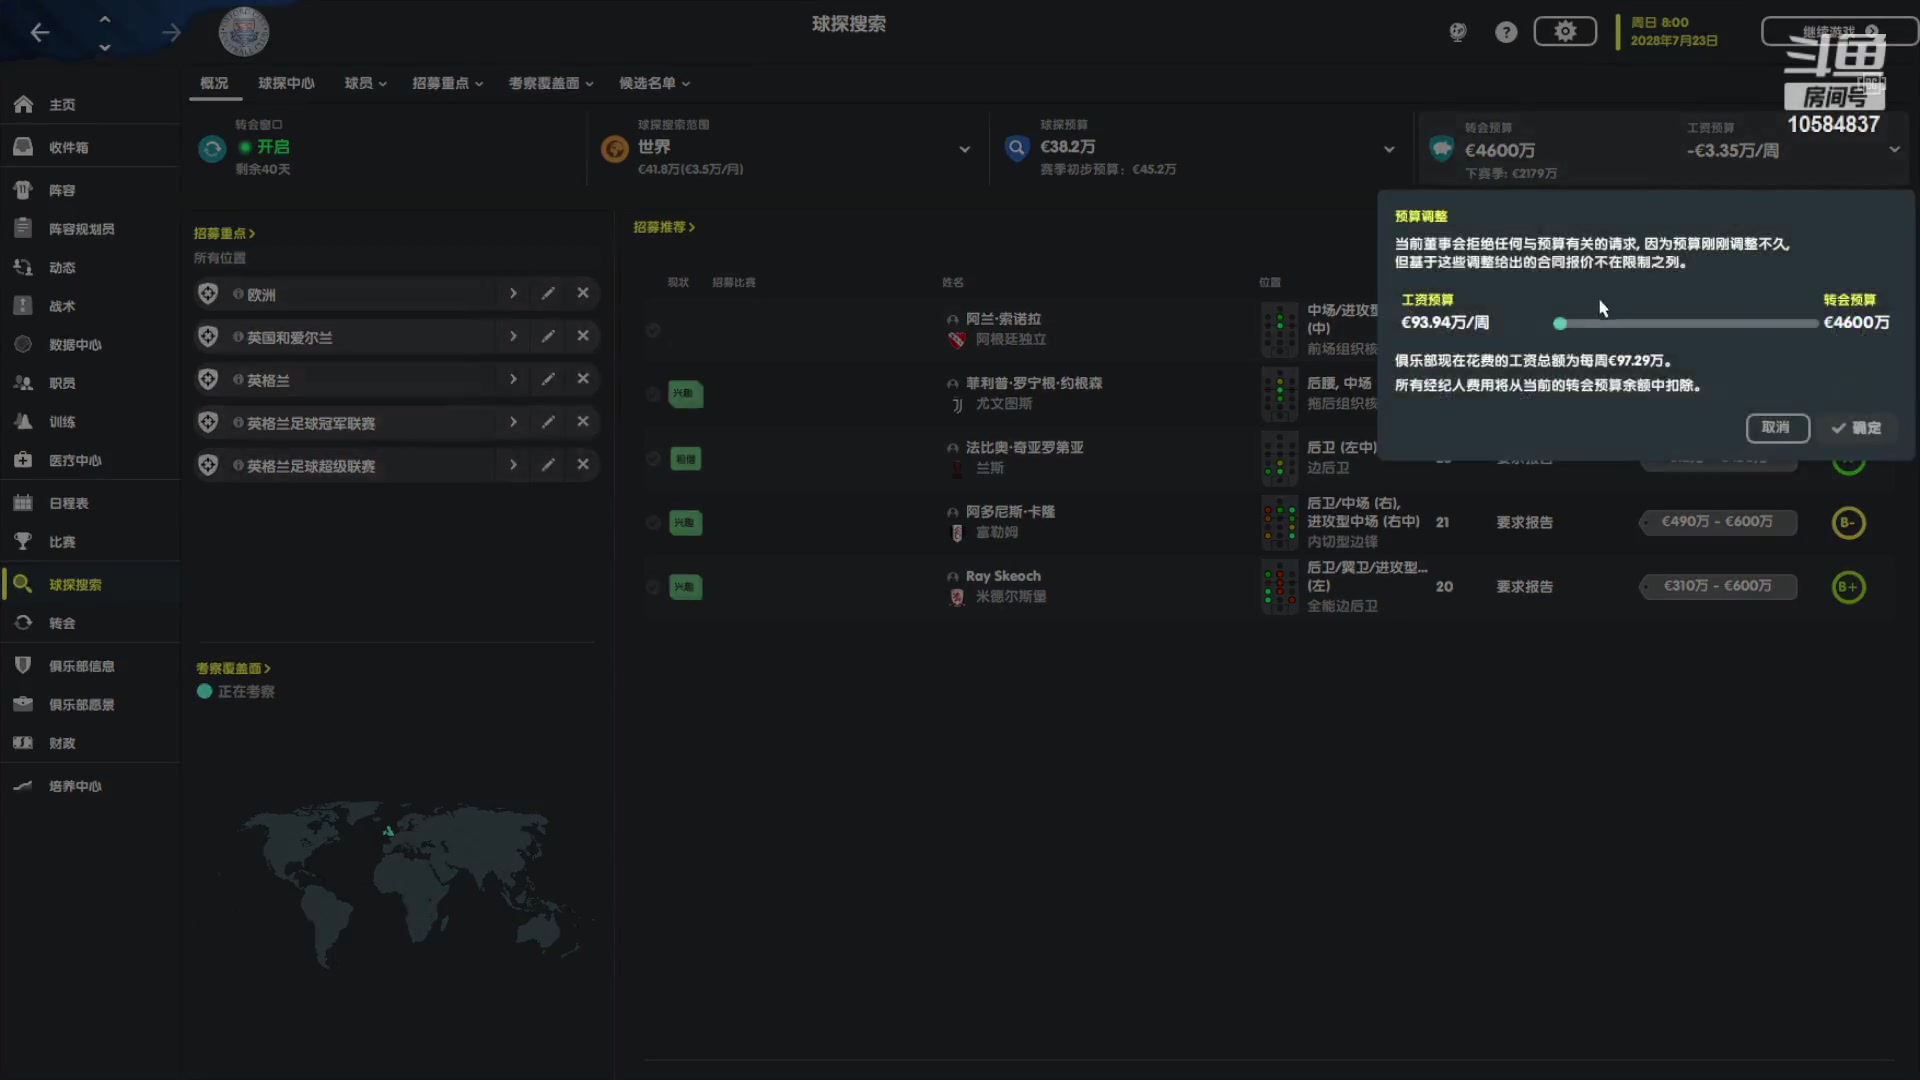The height and width of the screenshot is (1080, 1920).
Task: Expand the 英国和爱尔兰 focus chevron
Action: (513, 336)
